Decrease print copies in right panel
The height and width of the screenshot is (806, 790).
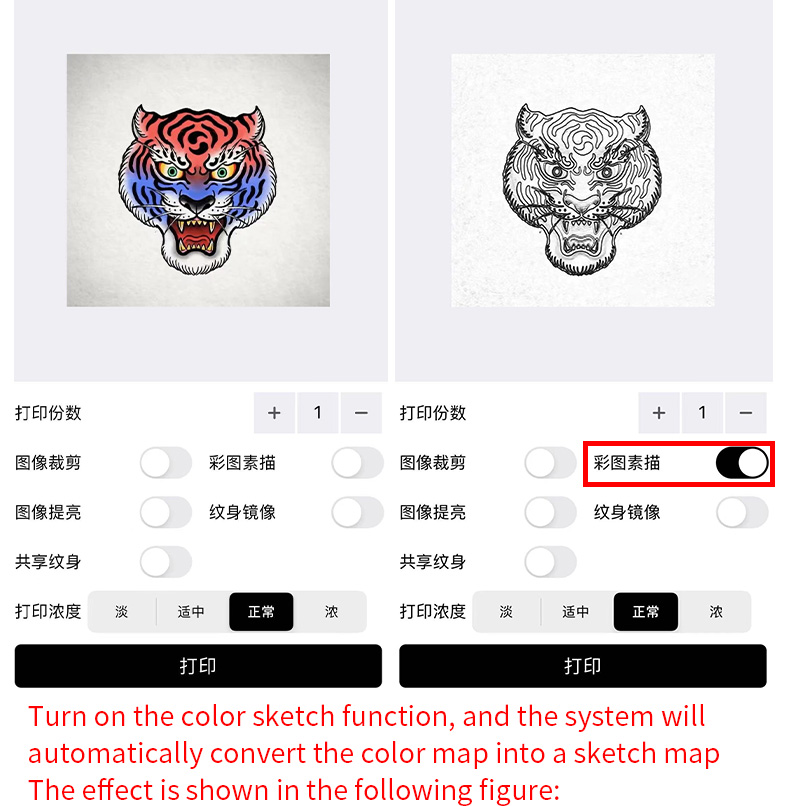click(x=746, y=413)
